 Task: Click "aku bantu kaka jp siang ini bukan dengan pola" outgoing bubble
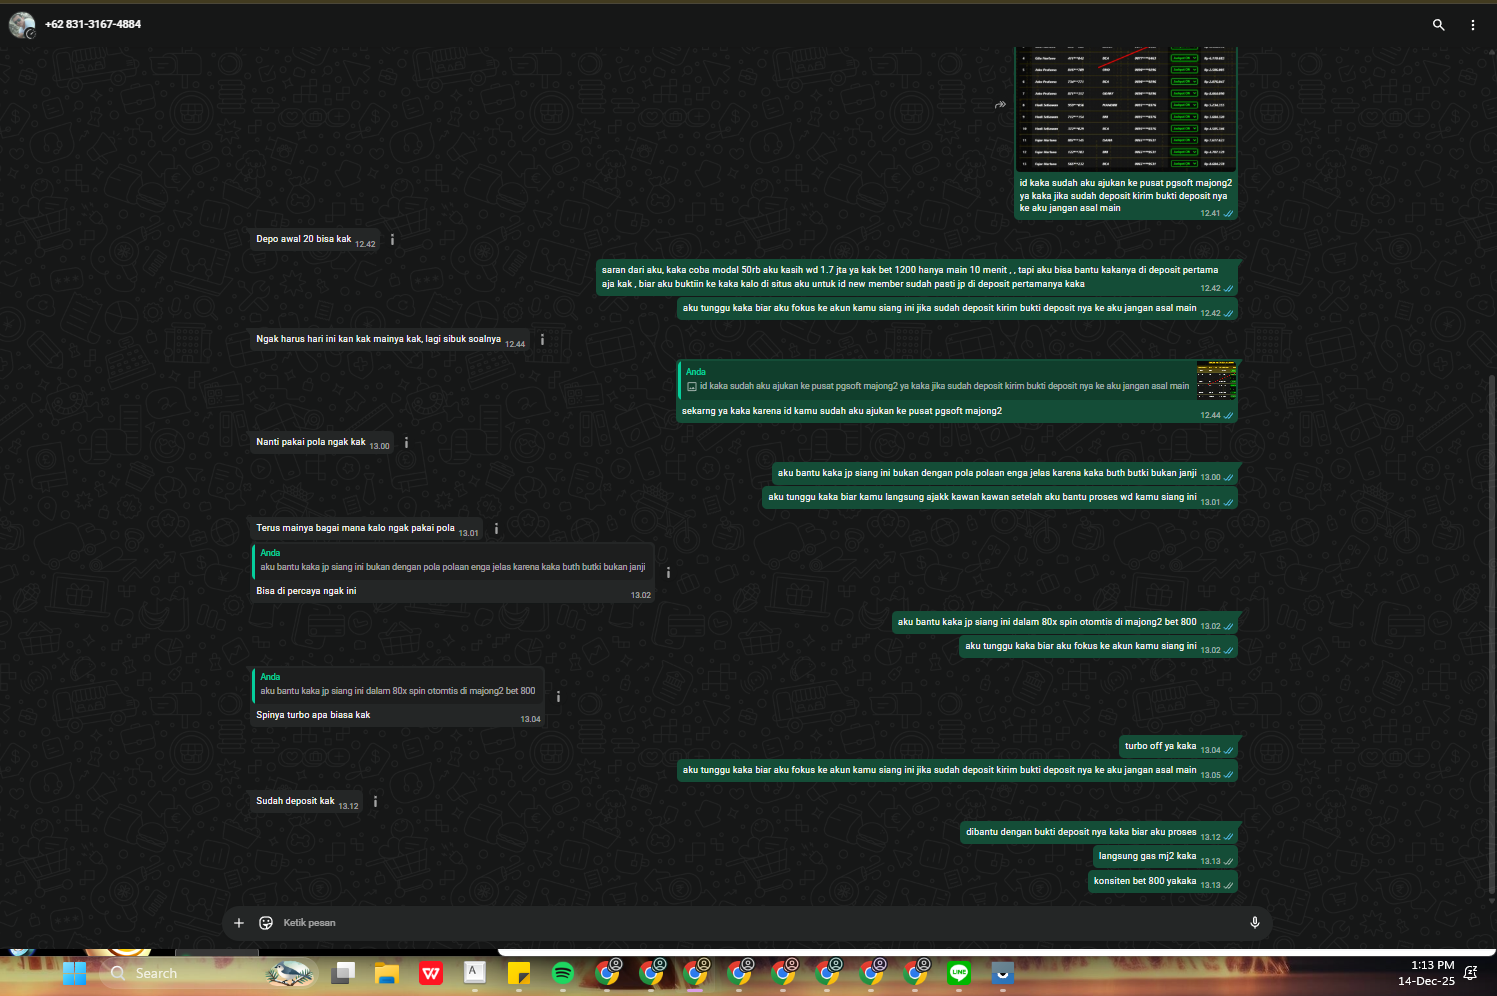(1005, 473)
